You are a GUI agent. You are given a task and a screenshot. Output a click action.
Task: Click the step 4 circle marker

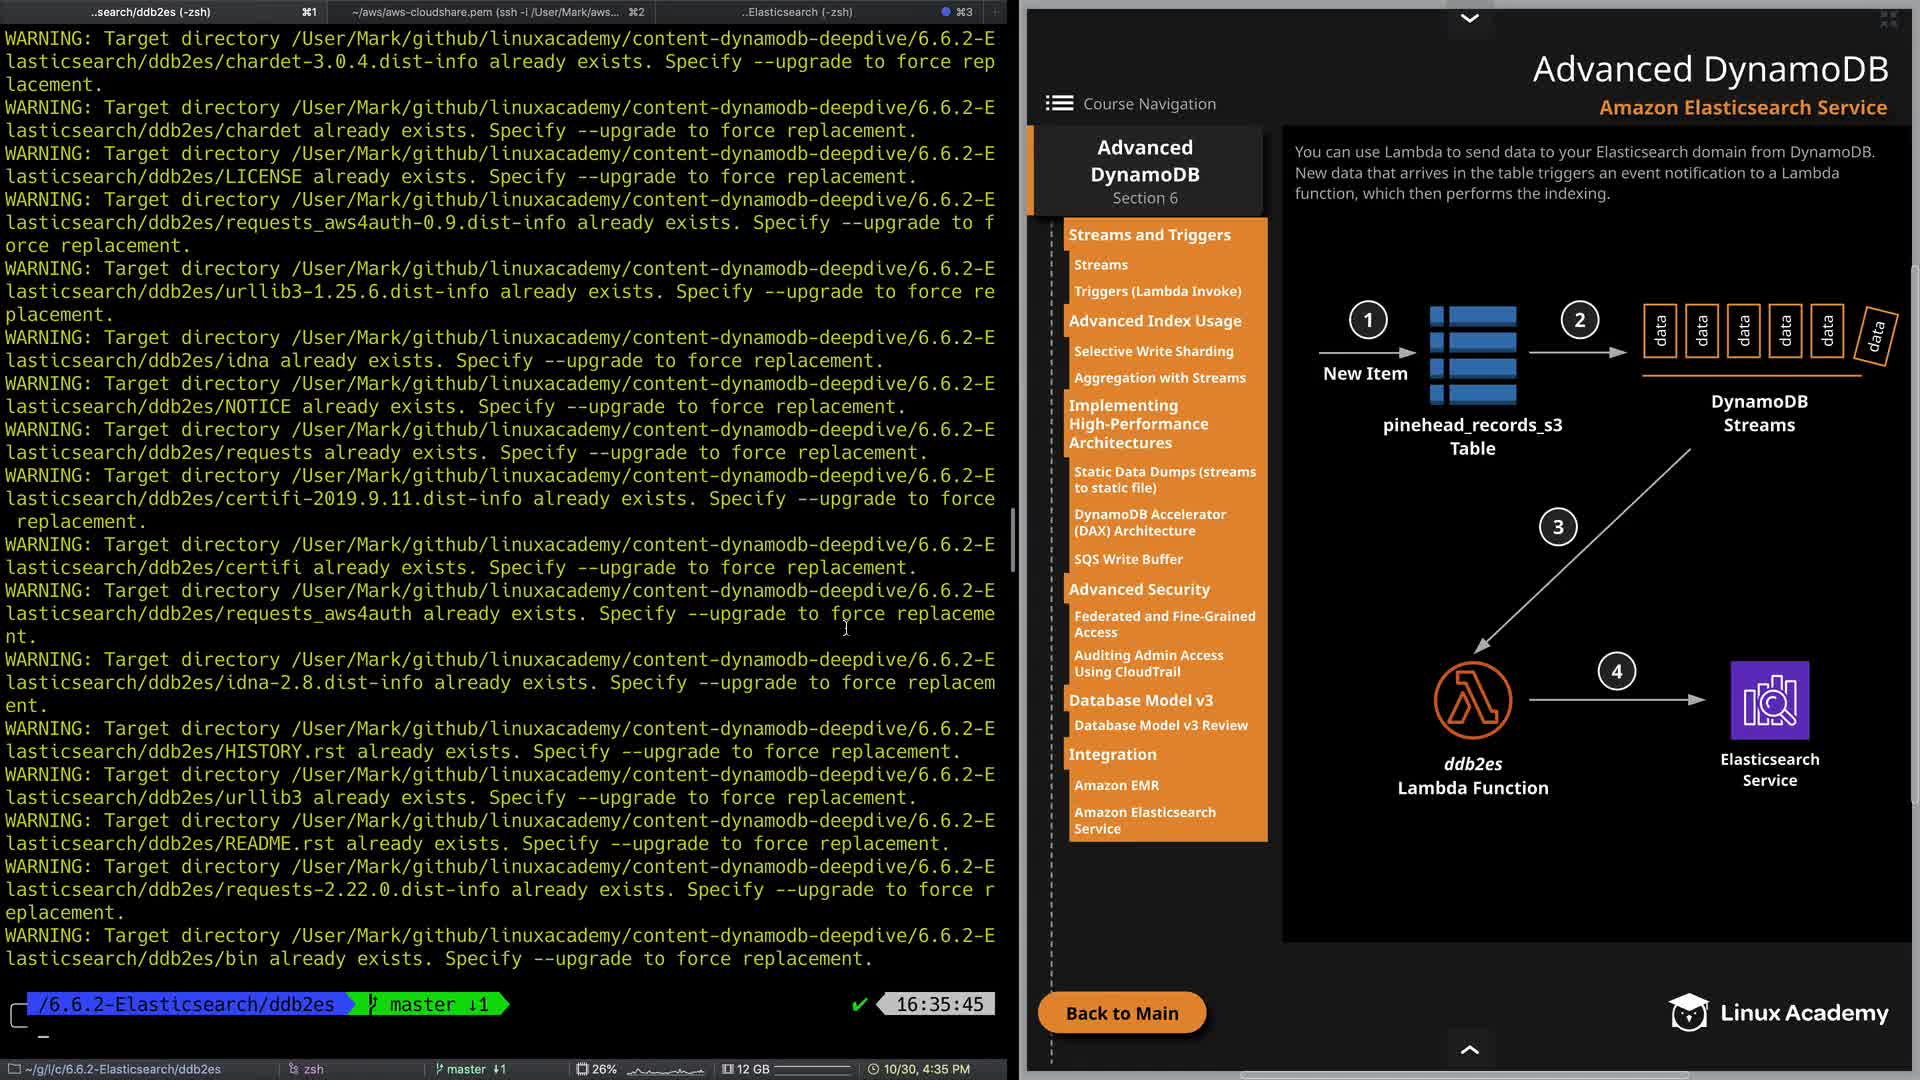point(1616,671)
